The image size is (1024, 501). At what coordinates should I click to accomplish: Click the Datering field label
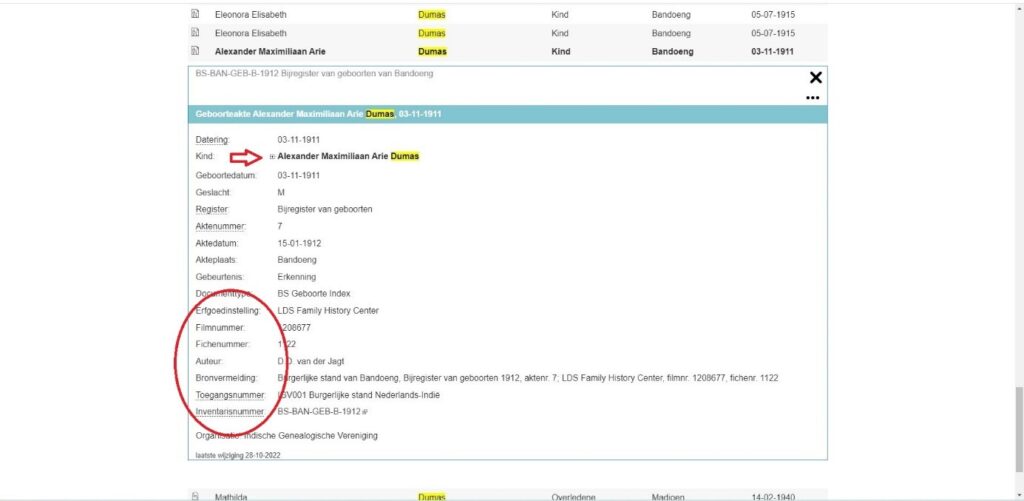213,139
